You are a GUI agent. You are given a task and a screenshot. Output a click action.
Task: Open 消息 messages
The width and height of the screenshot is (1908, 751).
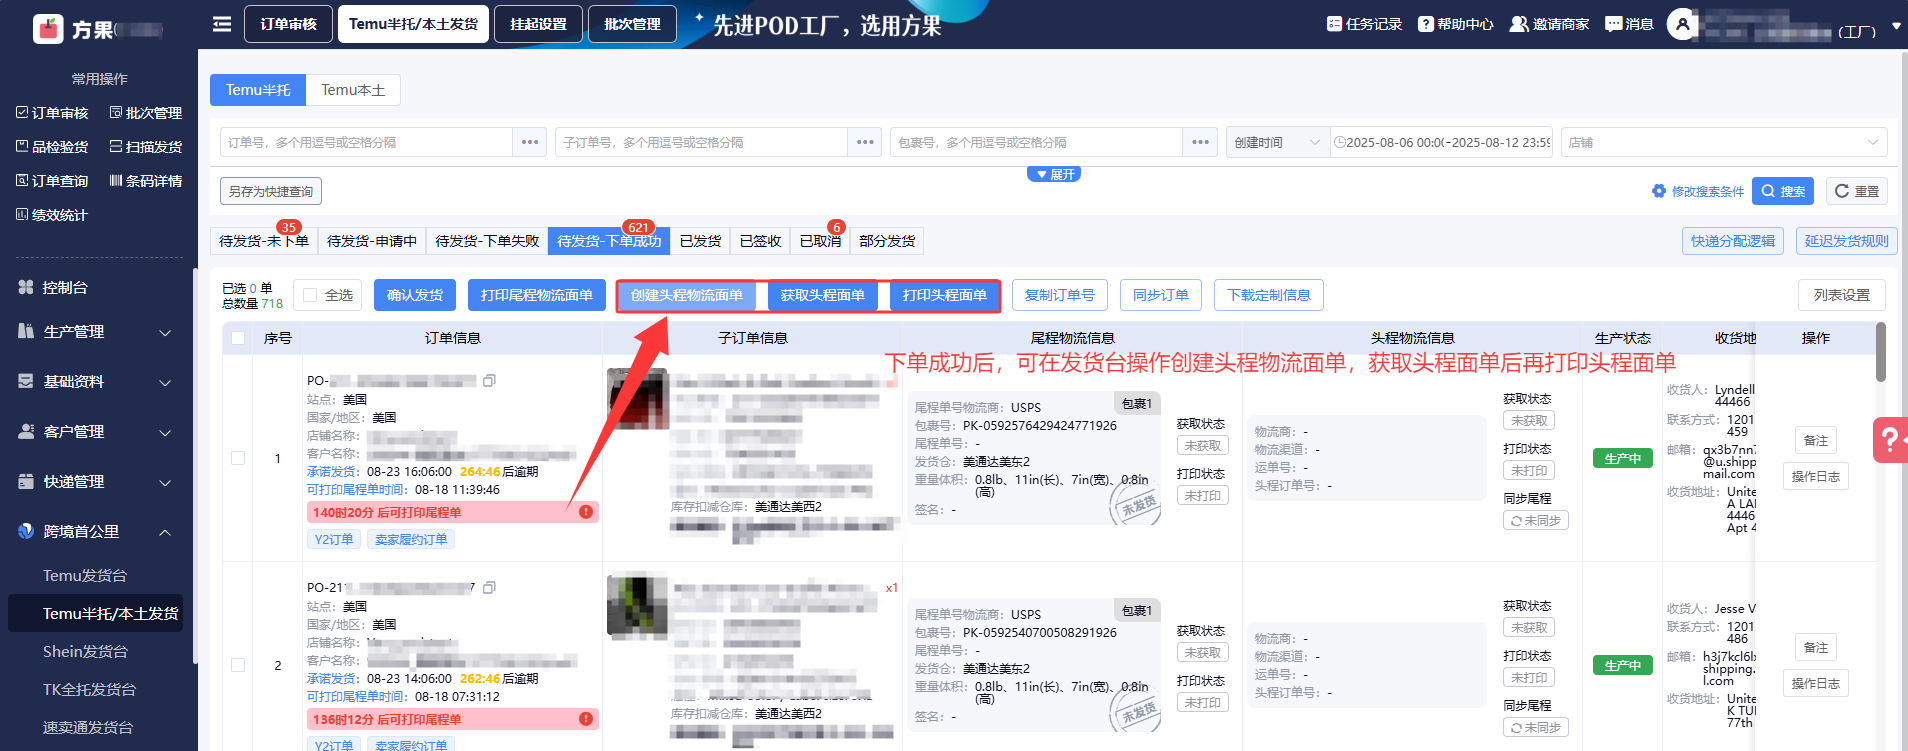tap(1629, 24)
